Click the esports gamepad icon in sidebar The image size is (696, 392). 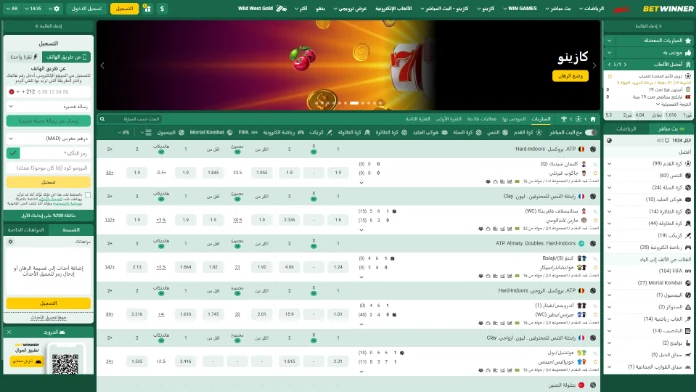688,247
